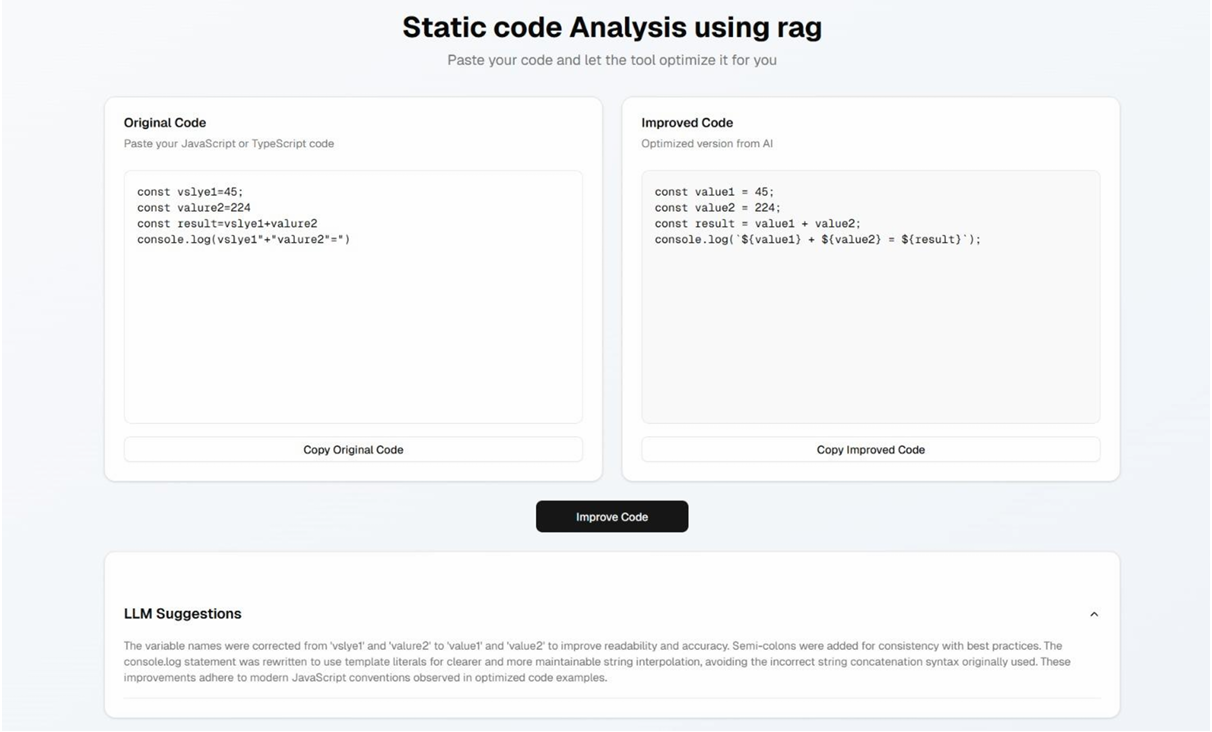Image resolution: width=1212 pixels, height=732 pixels.
Task: Click the 'Static code Analysis using rag' heading
Action: click(612, 27)
